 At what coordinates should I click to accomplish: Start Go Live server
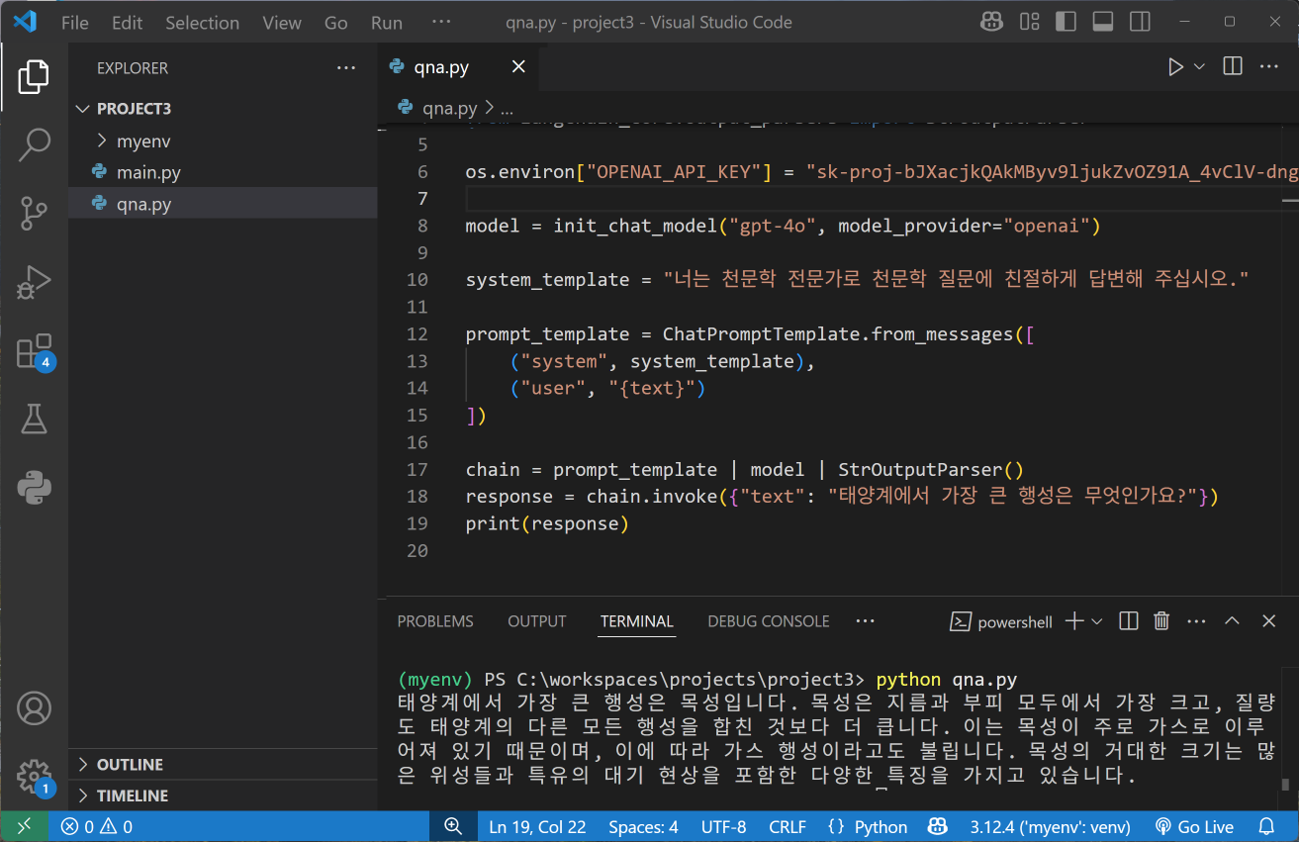click(1194, 827)
